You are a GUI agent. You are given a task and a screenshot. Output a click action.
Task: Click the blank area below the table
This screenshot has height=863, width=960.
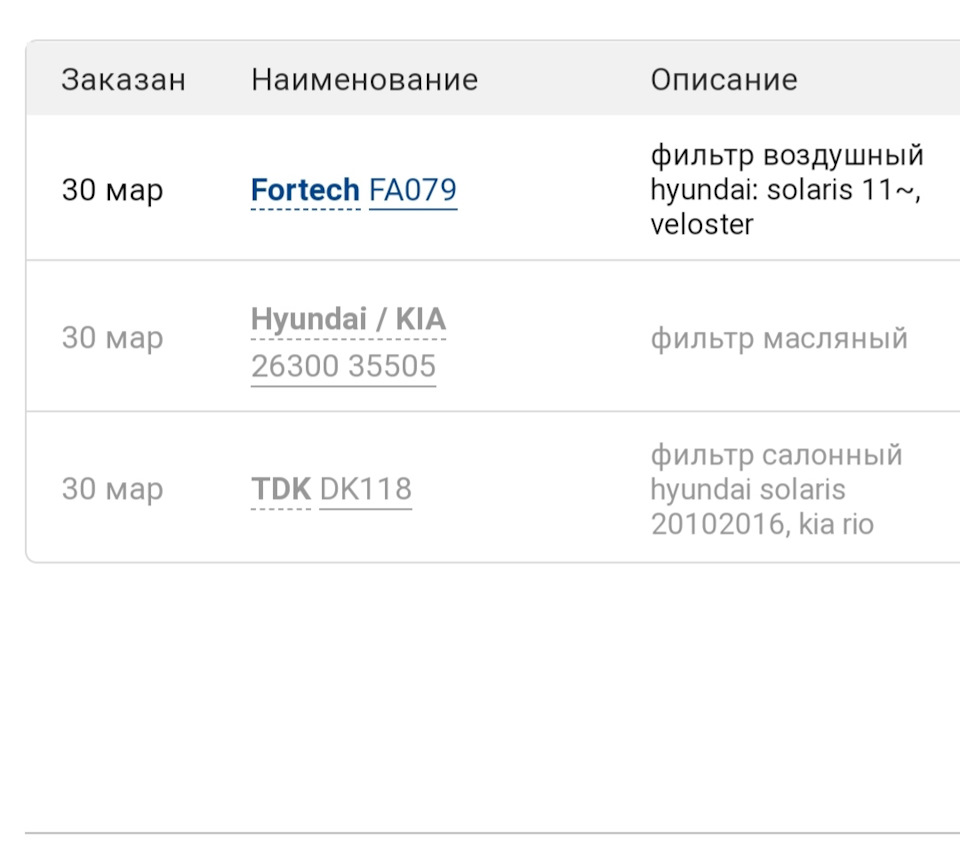tap(480, 700)
